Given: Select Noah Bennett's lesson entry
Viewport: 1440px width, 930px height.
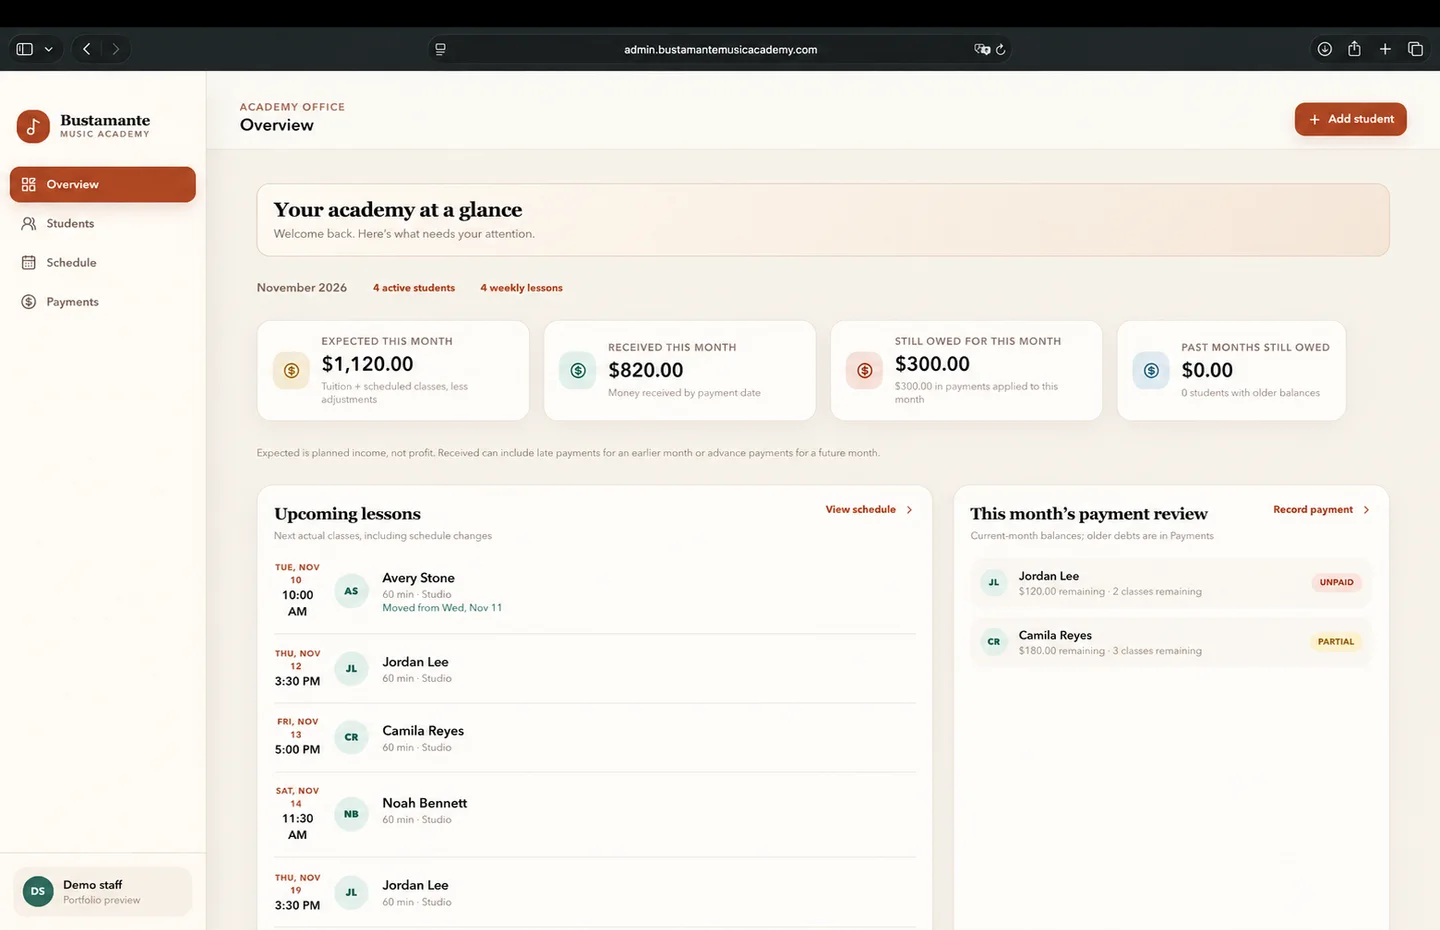Looking at the screenshot, I should tap(595, 814).
